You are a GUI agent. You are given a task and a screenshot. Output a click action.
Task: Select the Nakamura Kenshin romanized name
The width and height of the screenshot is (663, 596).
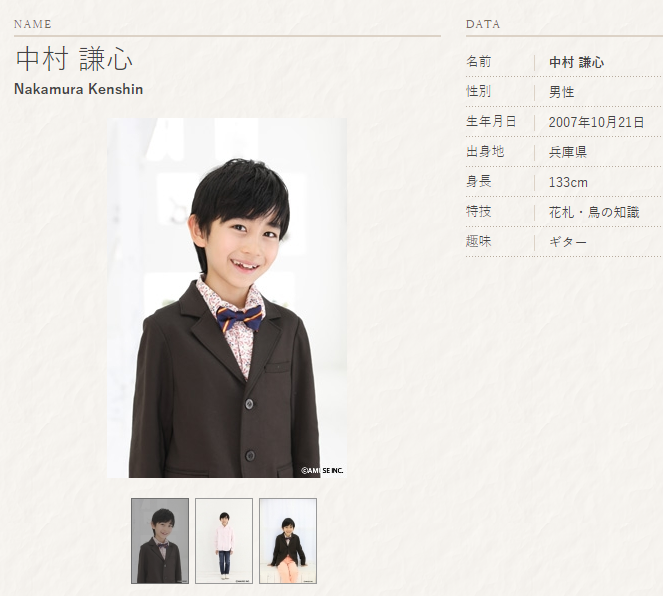[x=79, y=89]
